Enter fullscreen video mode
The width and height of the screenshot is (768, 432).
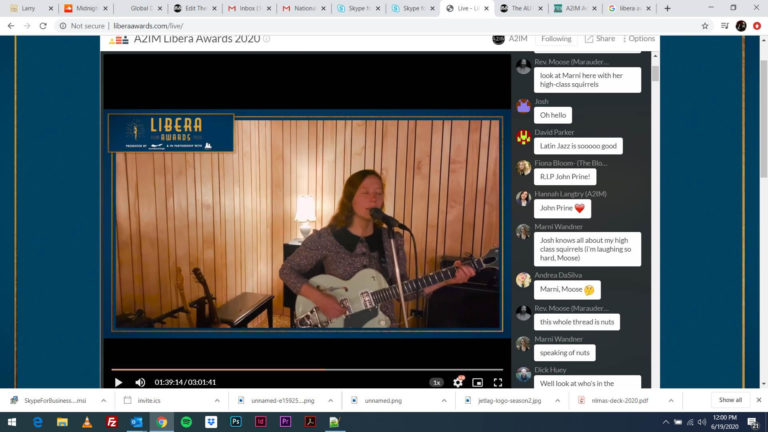[x=498, y=382]
